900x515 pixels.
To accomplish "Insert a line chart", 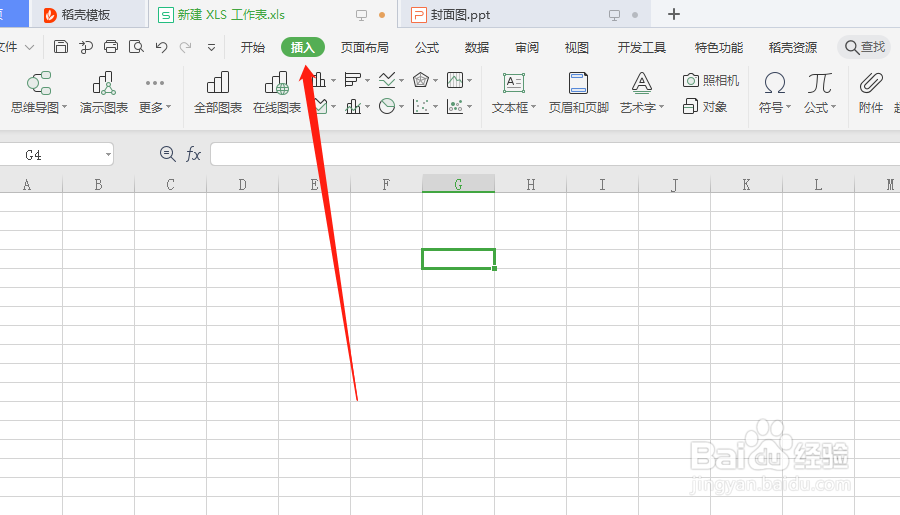I will 387,80.
